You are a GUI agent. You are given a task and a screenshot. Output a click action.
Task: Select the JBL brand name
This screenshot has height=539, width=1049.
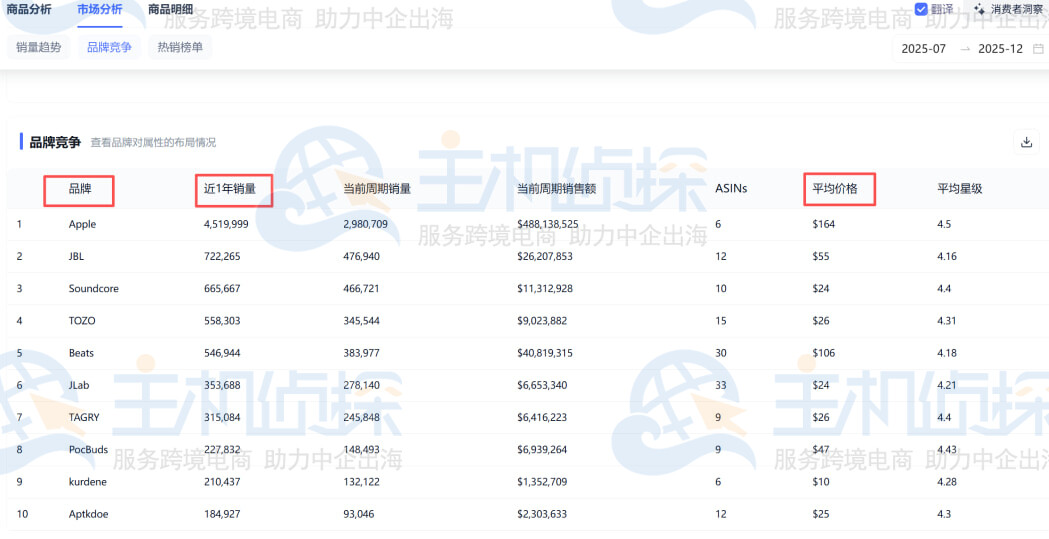pos(76,257)
